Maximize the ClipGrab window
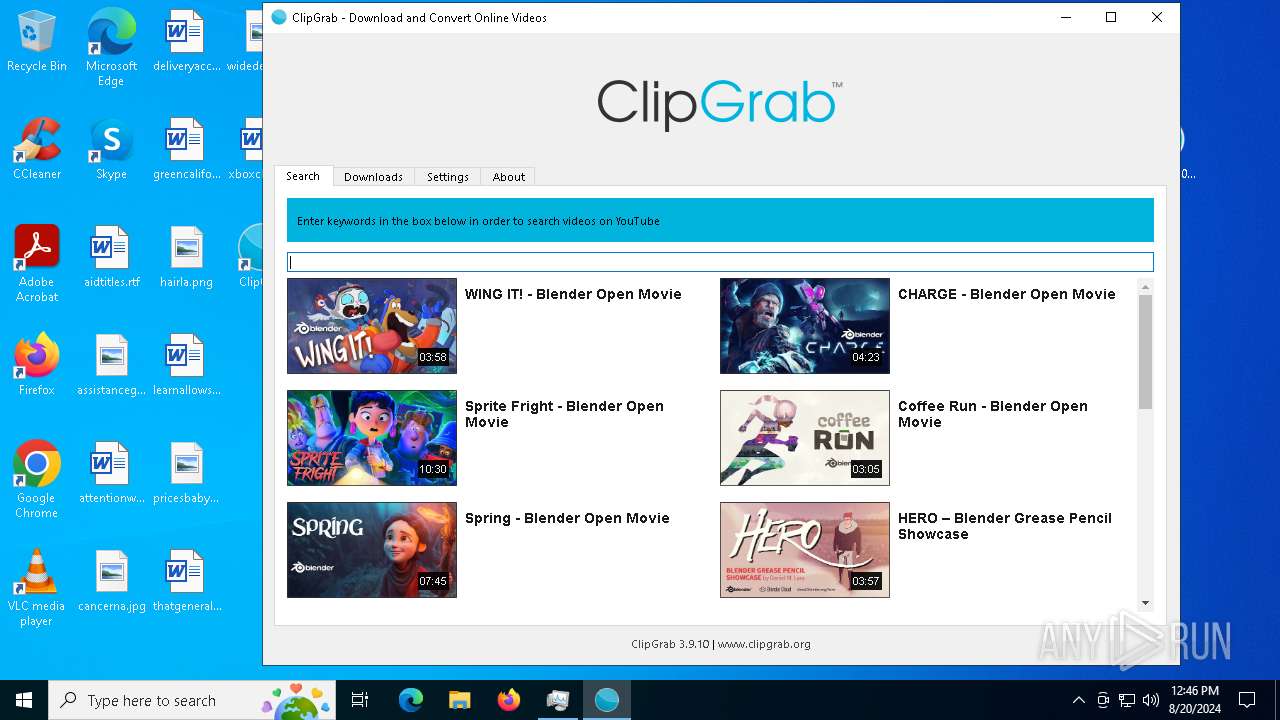Viewport: 1280px width, 720px height. pyautogui.click(x=1111, y=17)
